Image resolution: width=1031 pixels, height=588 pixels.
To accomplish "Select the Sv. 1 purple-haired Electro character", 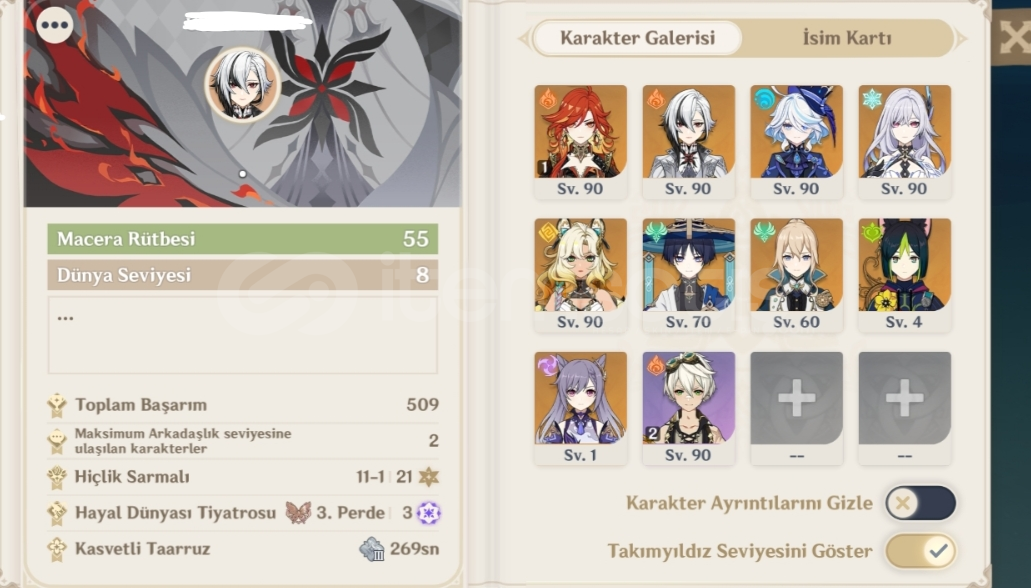I will pyautogui.click(x=580, y=408).
